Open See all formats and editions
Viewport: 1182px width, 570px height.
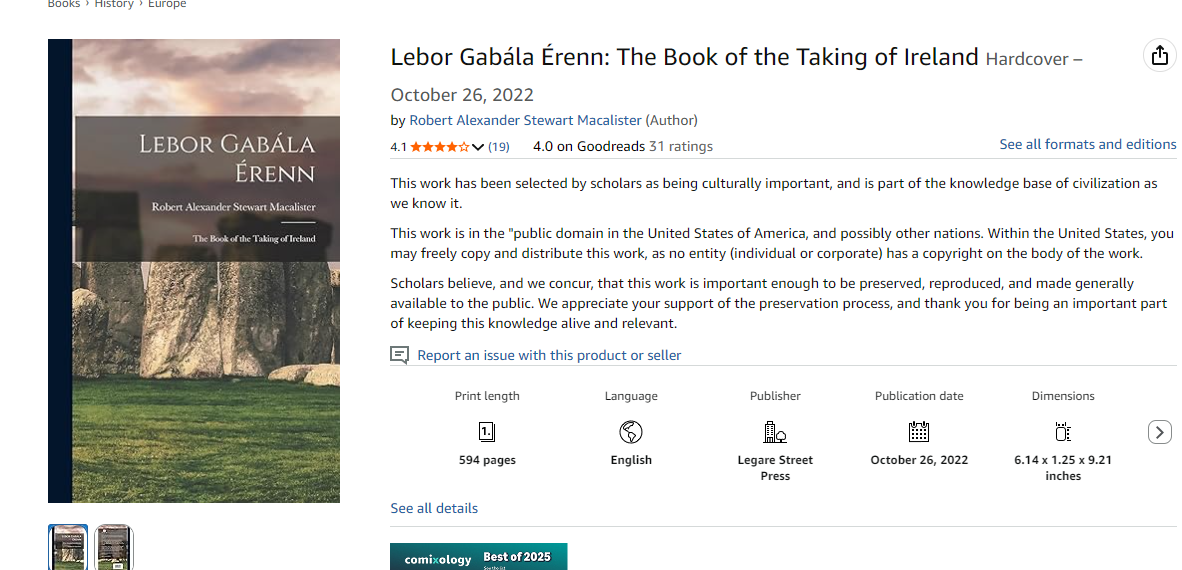(x=1087, y=144)
